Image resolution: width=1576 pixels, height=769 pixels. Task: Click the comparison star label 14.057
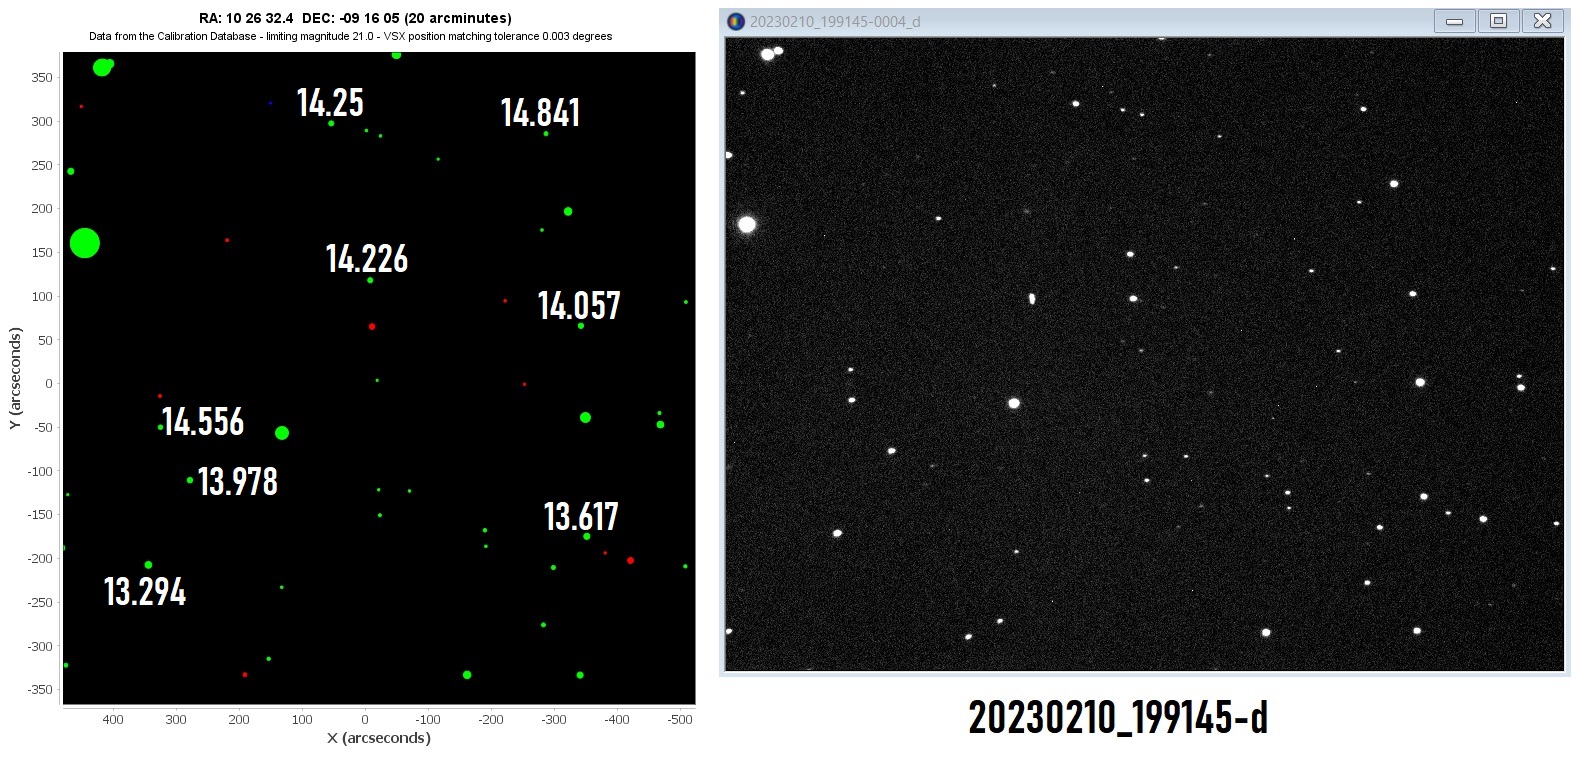click(579, 306)
